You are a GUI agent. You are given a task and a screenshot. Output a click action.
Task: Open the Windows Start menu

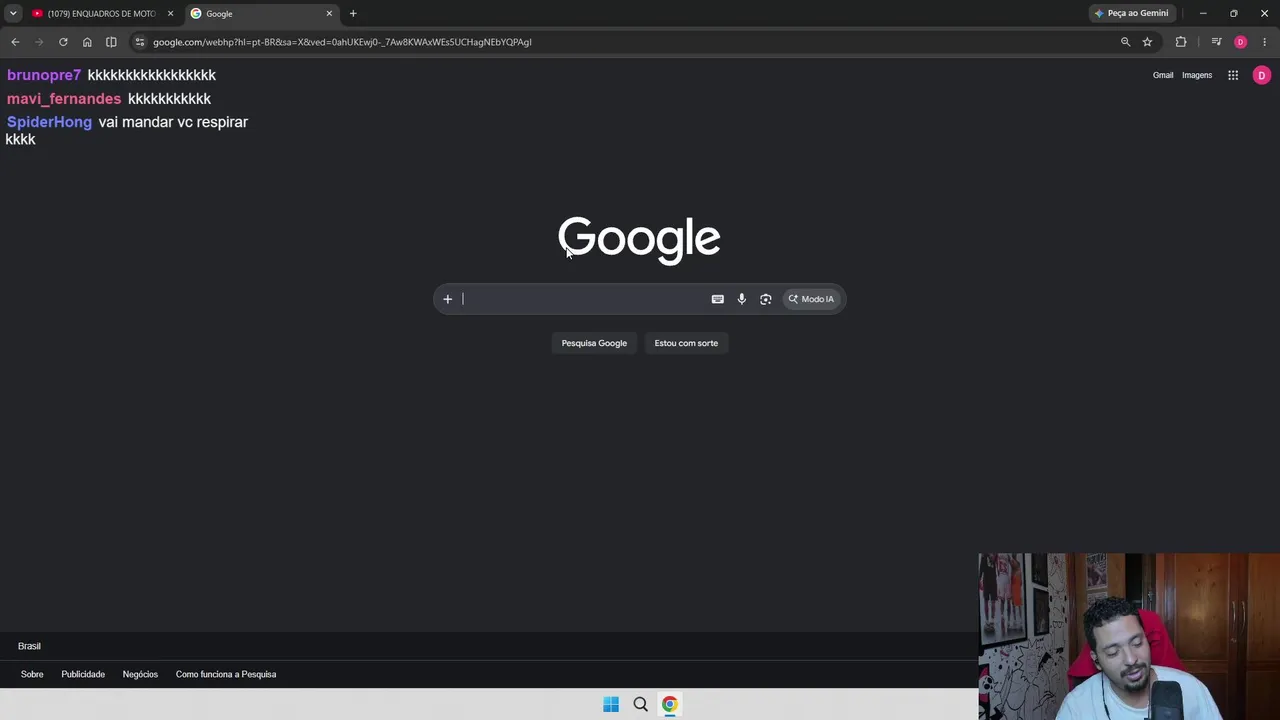[611, 704]
